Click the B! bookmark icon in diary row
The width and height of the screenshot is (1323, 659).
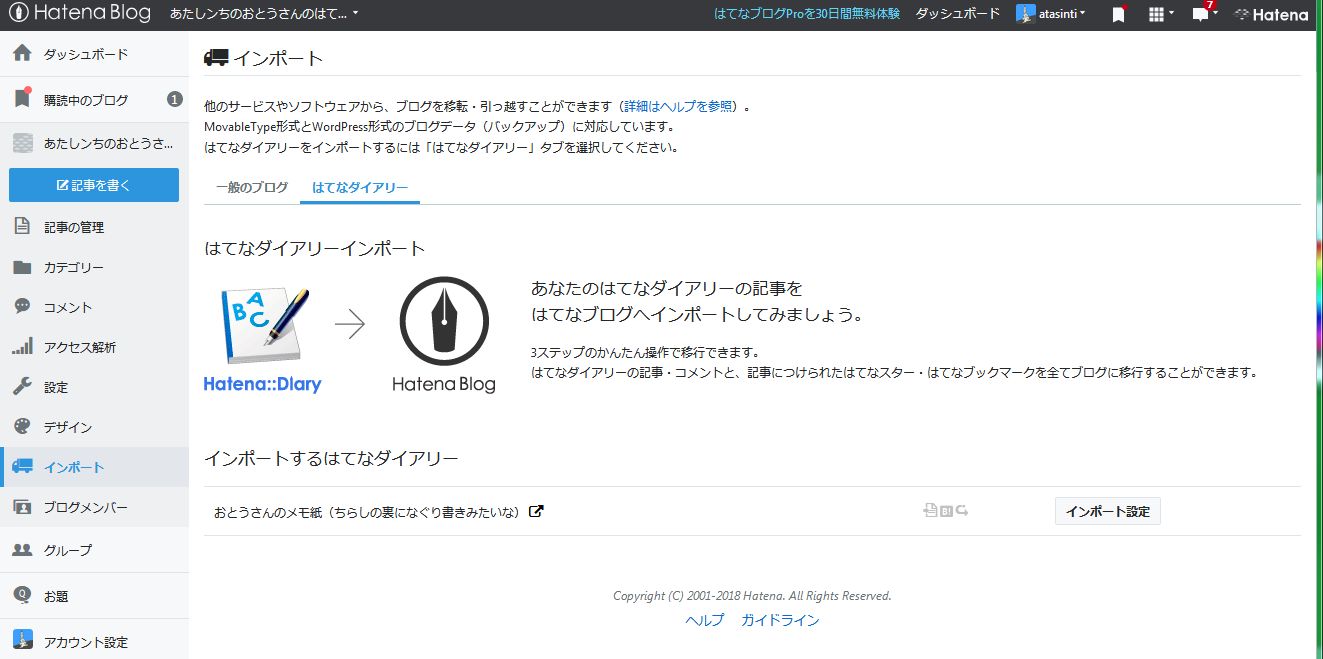coord(946,511)
